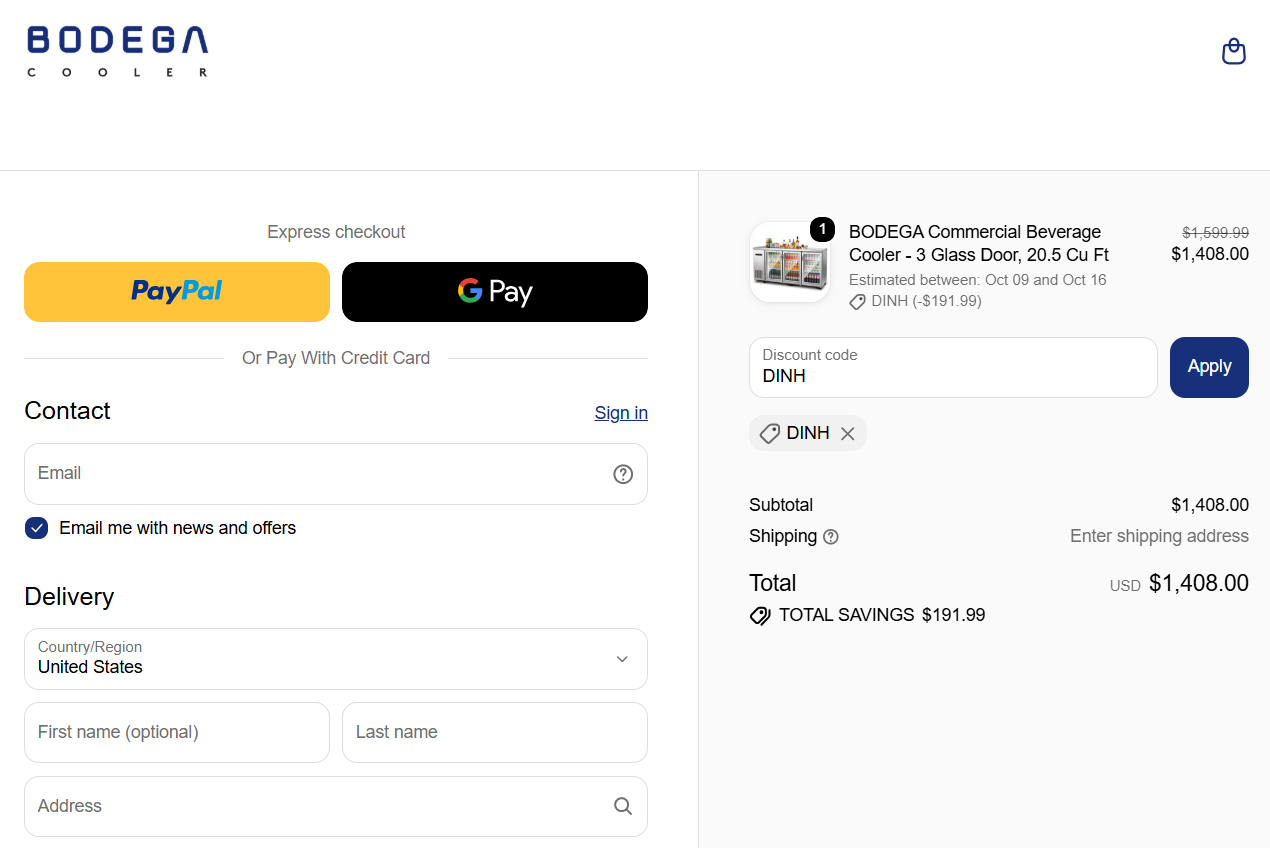Click the item quantity badge on the cooler
This screenshot has width=1270, height=848.
(822, 229)
